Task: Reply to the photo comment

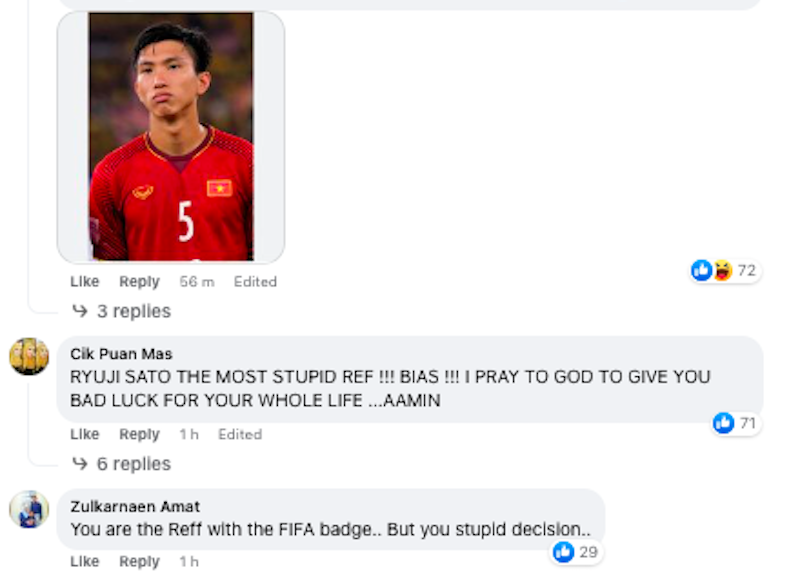Action: [x=139, y=282]
